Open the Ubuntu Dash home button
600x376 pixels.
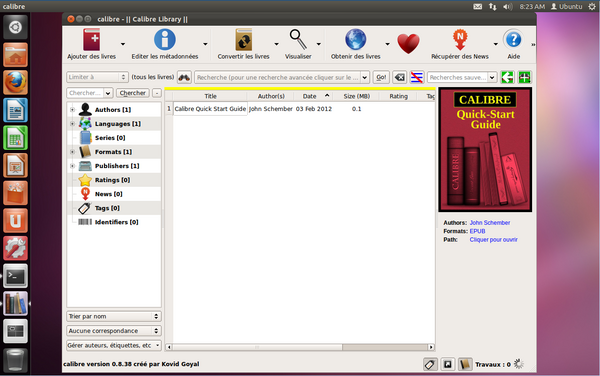tap(15, 27)
